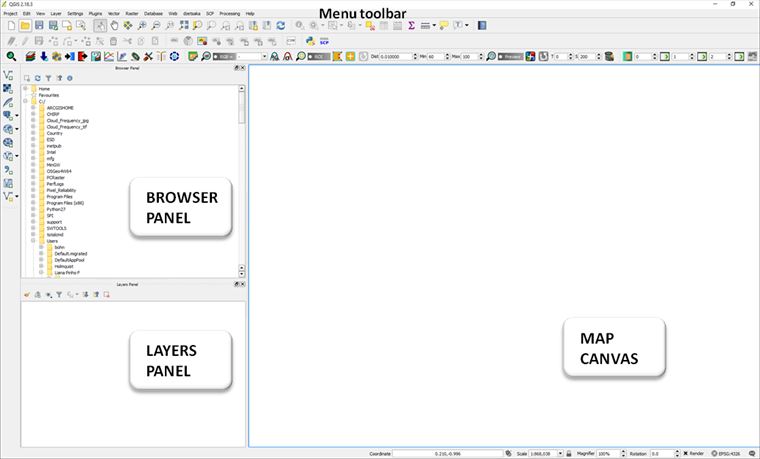Toggle extents display beside coordinate field
The image size is (760, 459).
click(509, 453)
